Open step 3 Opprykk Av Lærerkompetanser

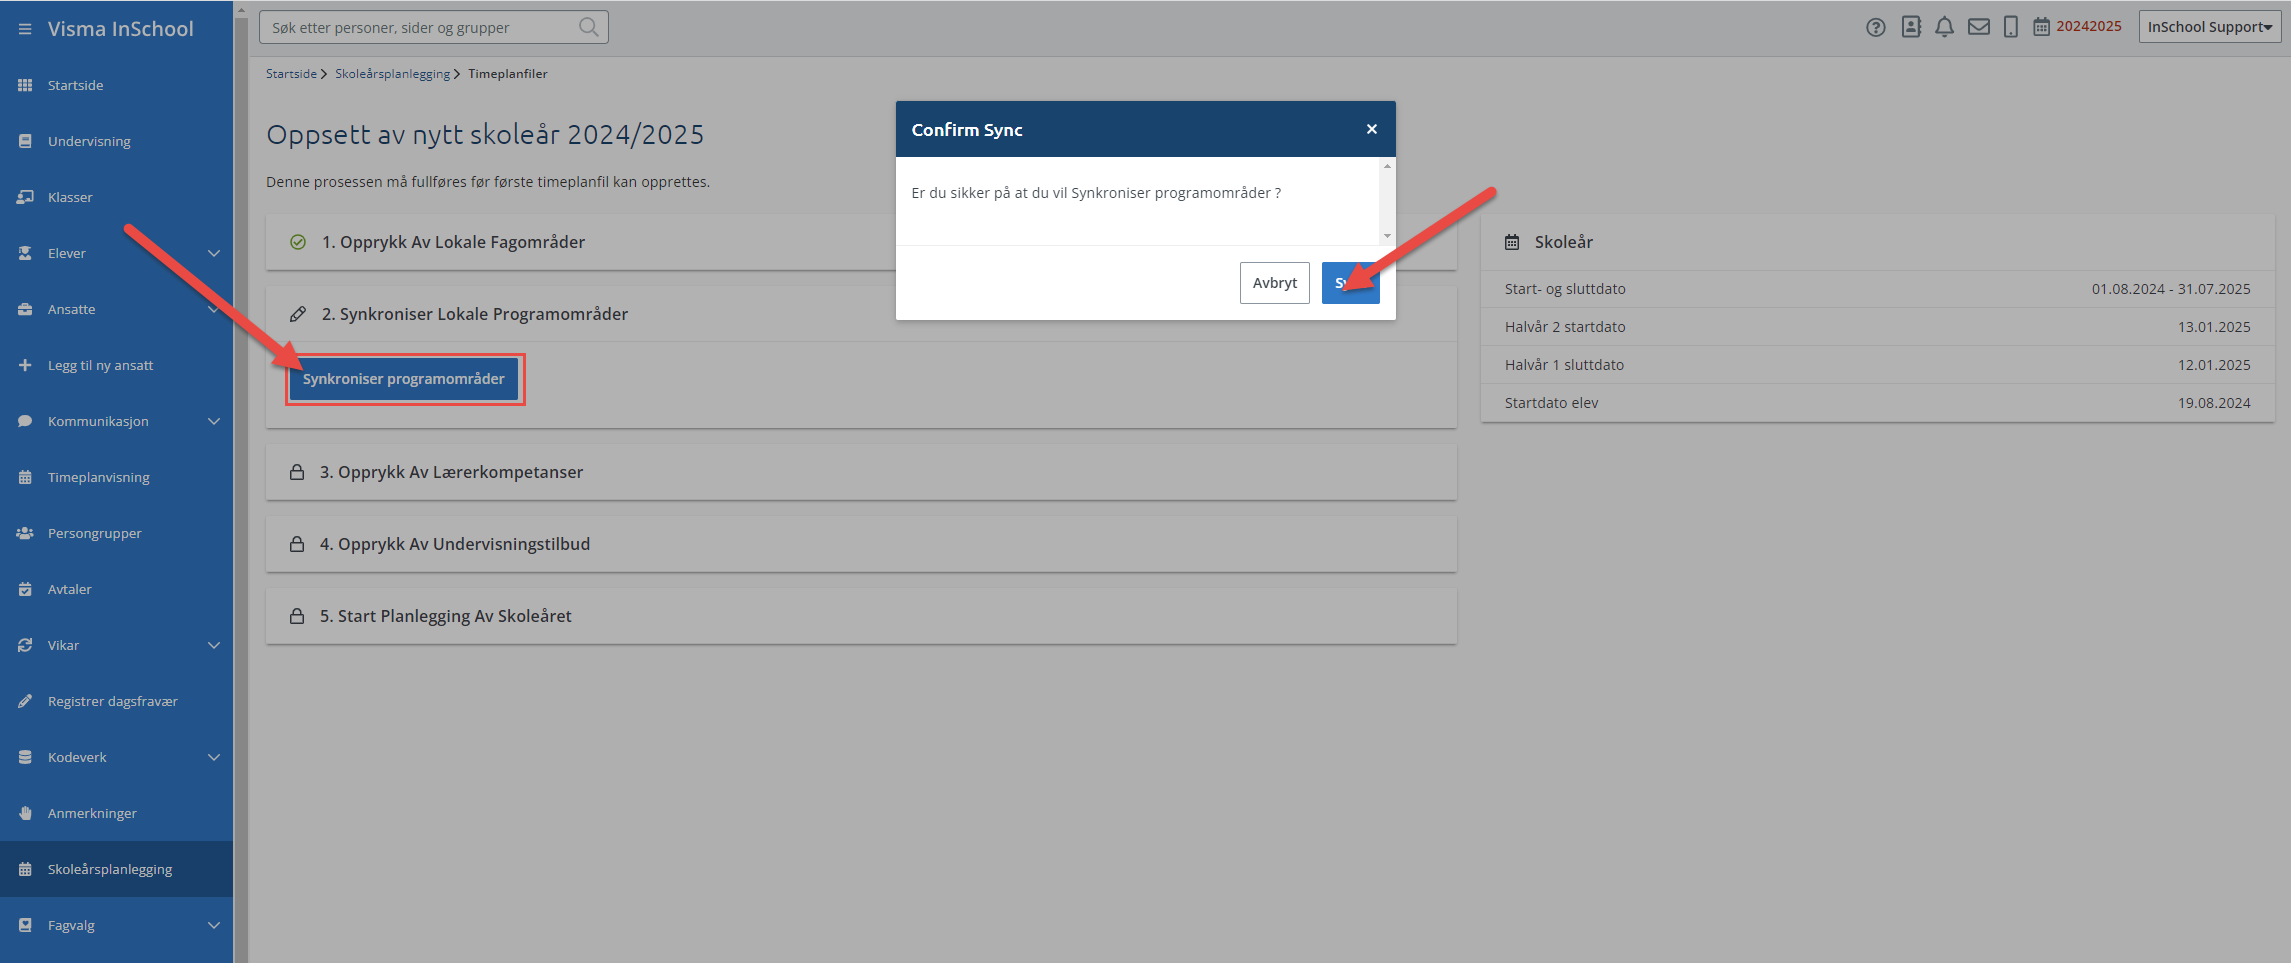861,472
